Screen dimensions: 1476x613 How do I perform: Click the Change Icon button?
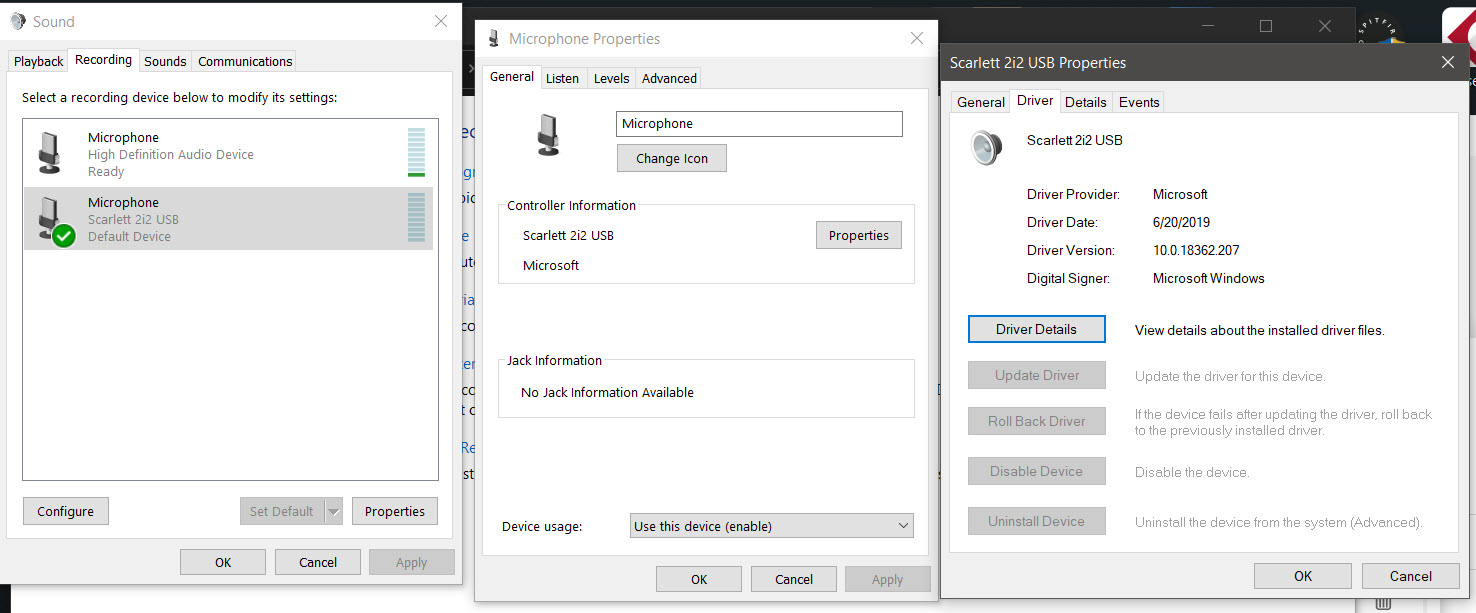click(x=672, y=158)
